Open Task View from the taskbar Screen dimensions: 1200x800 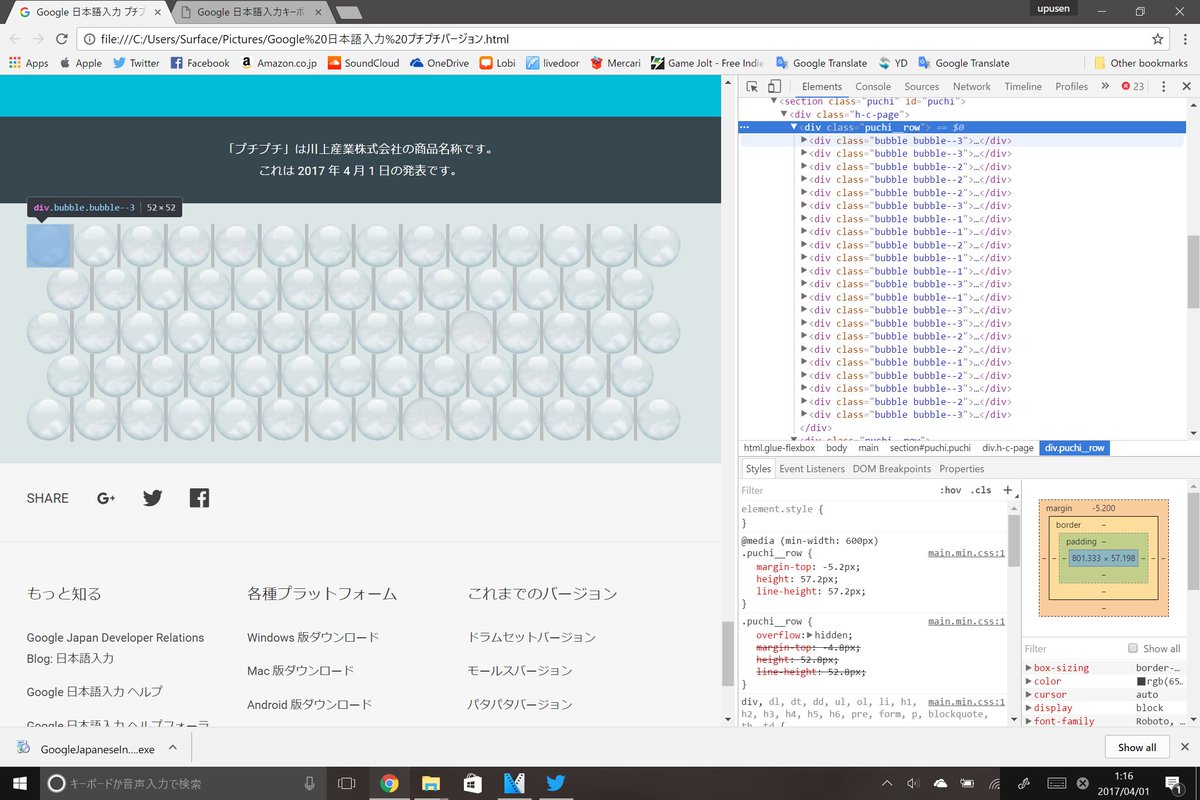(x=346, y=783)
